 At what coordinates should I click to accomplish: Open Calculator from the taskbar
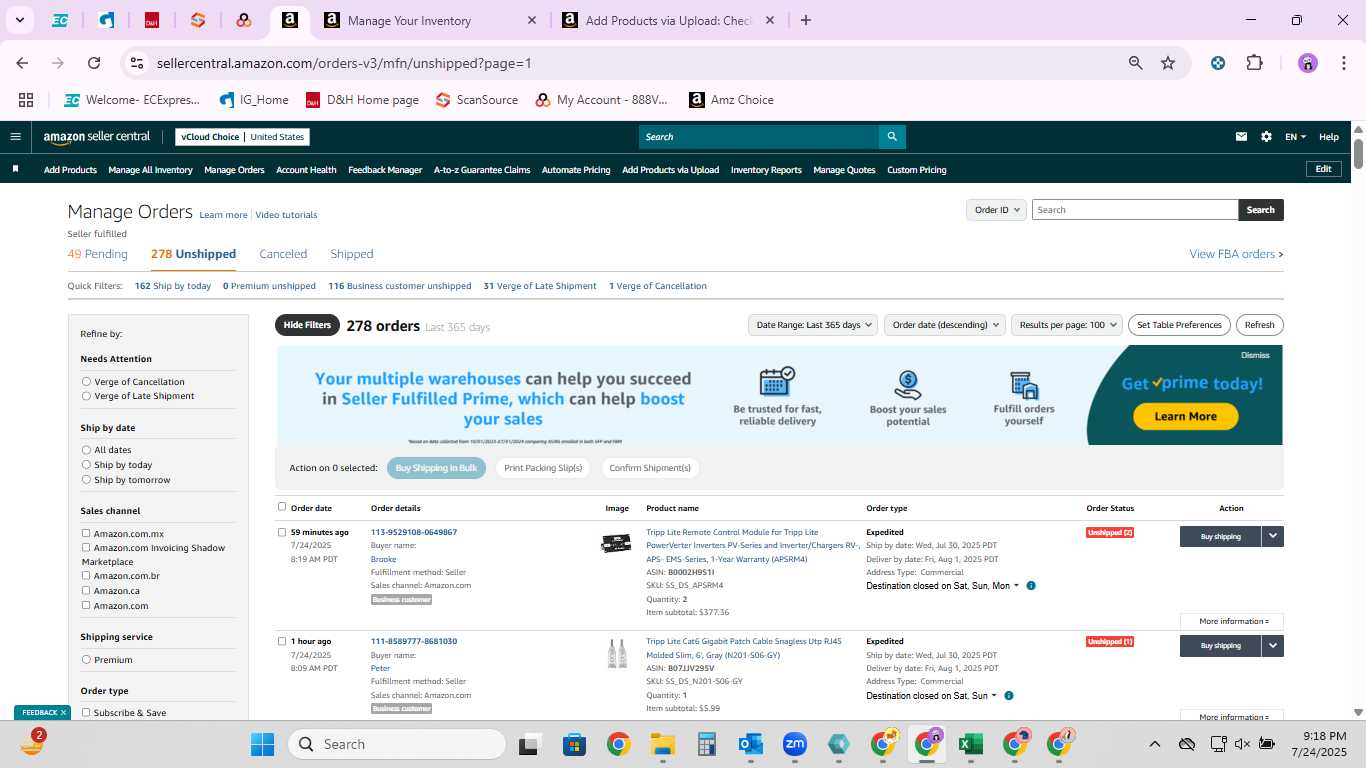click(707, 744)
